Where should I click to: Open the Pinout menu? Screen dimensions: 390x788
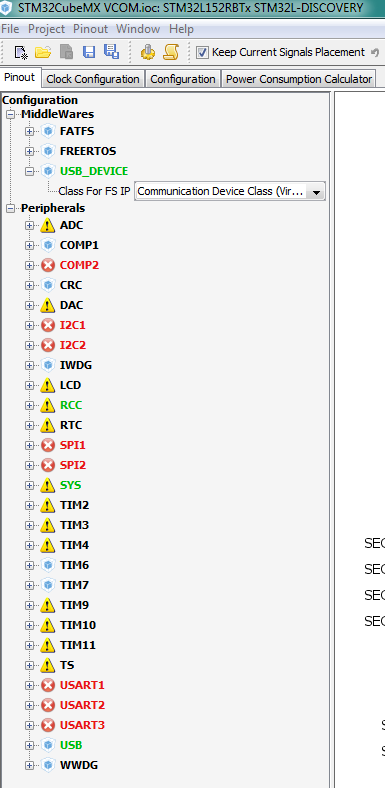point(90,29)
